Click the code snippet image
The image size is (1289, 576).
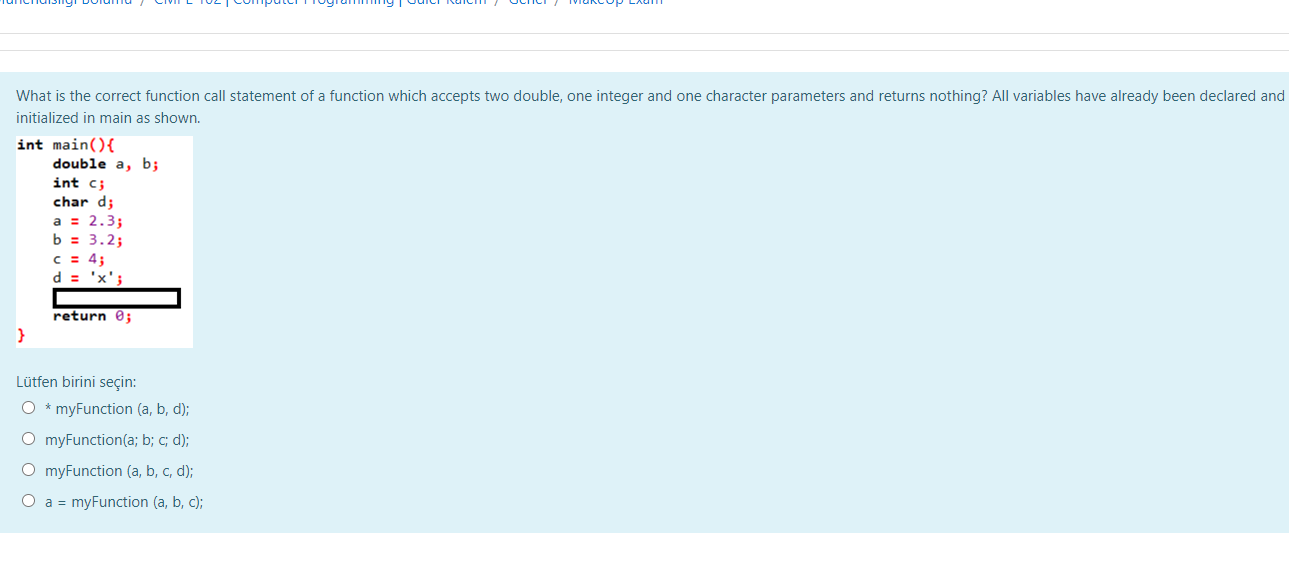coord(103,240)
